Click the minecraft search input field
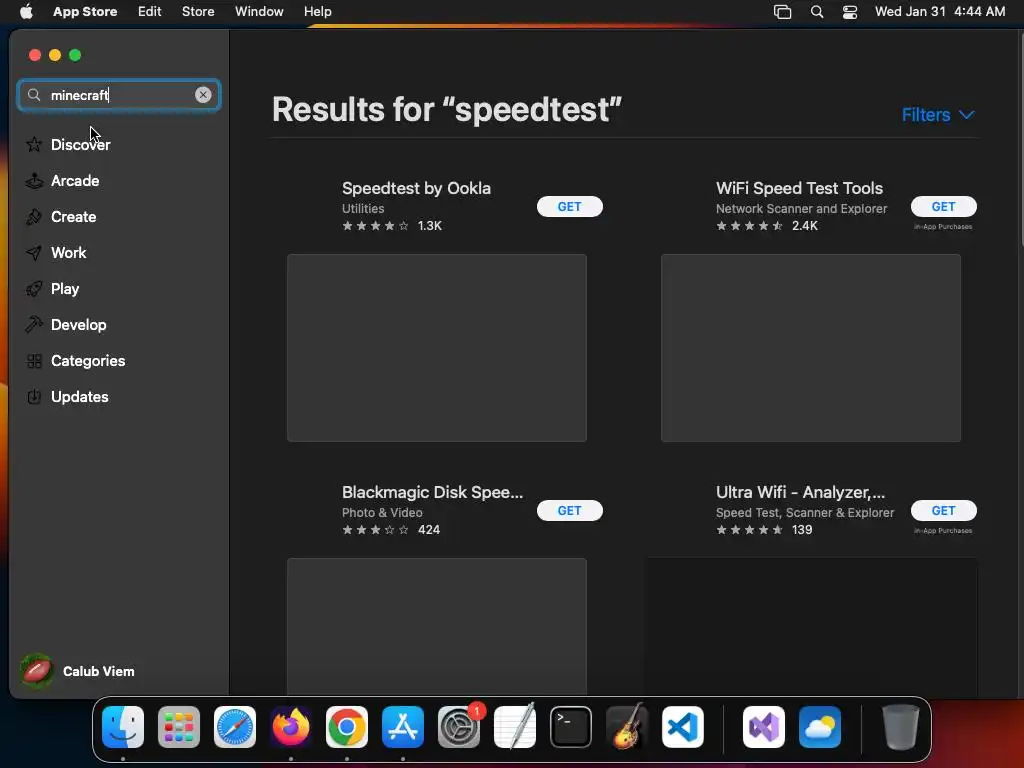The width and height of the screenshot is (1024, 768). pyautogui.click(x=119, y=95)
